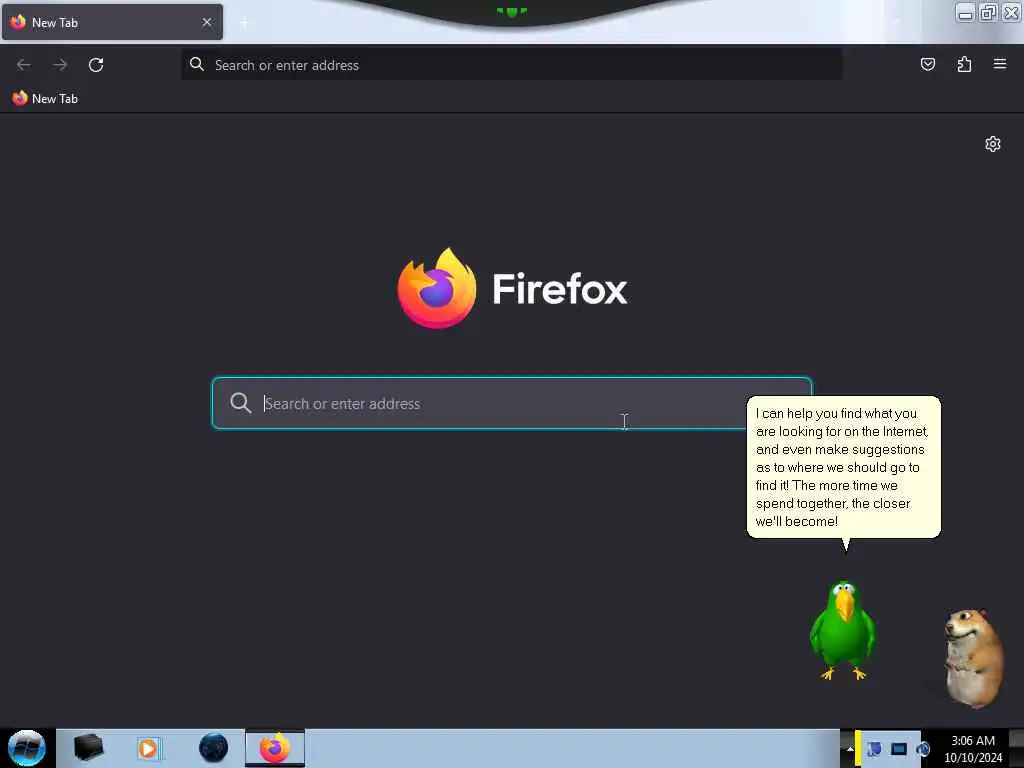Open the Windows Start menu
Image resolution: width=1024 pixels, height=768 pixels.
[x=26, y=748]
